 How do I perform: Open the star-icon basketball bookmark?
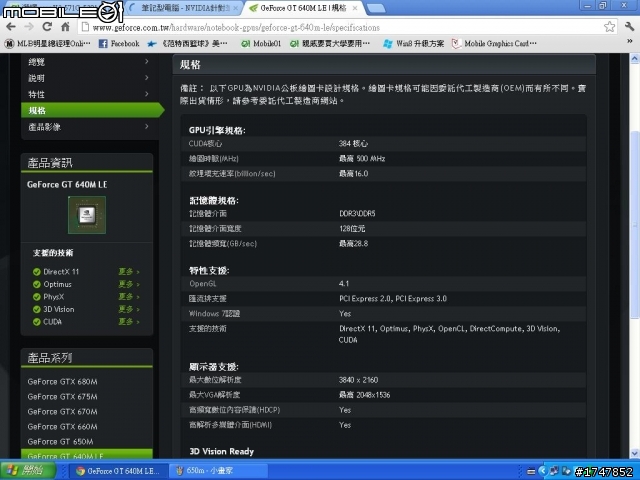187,43
